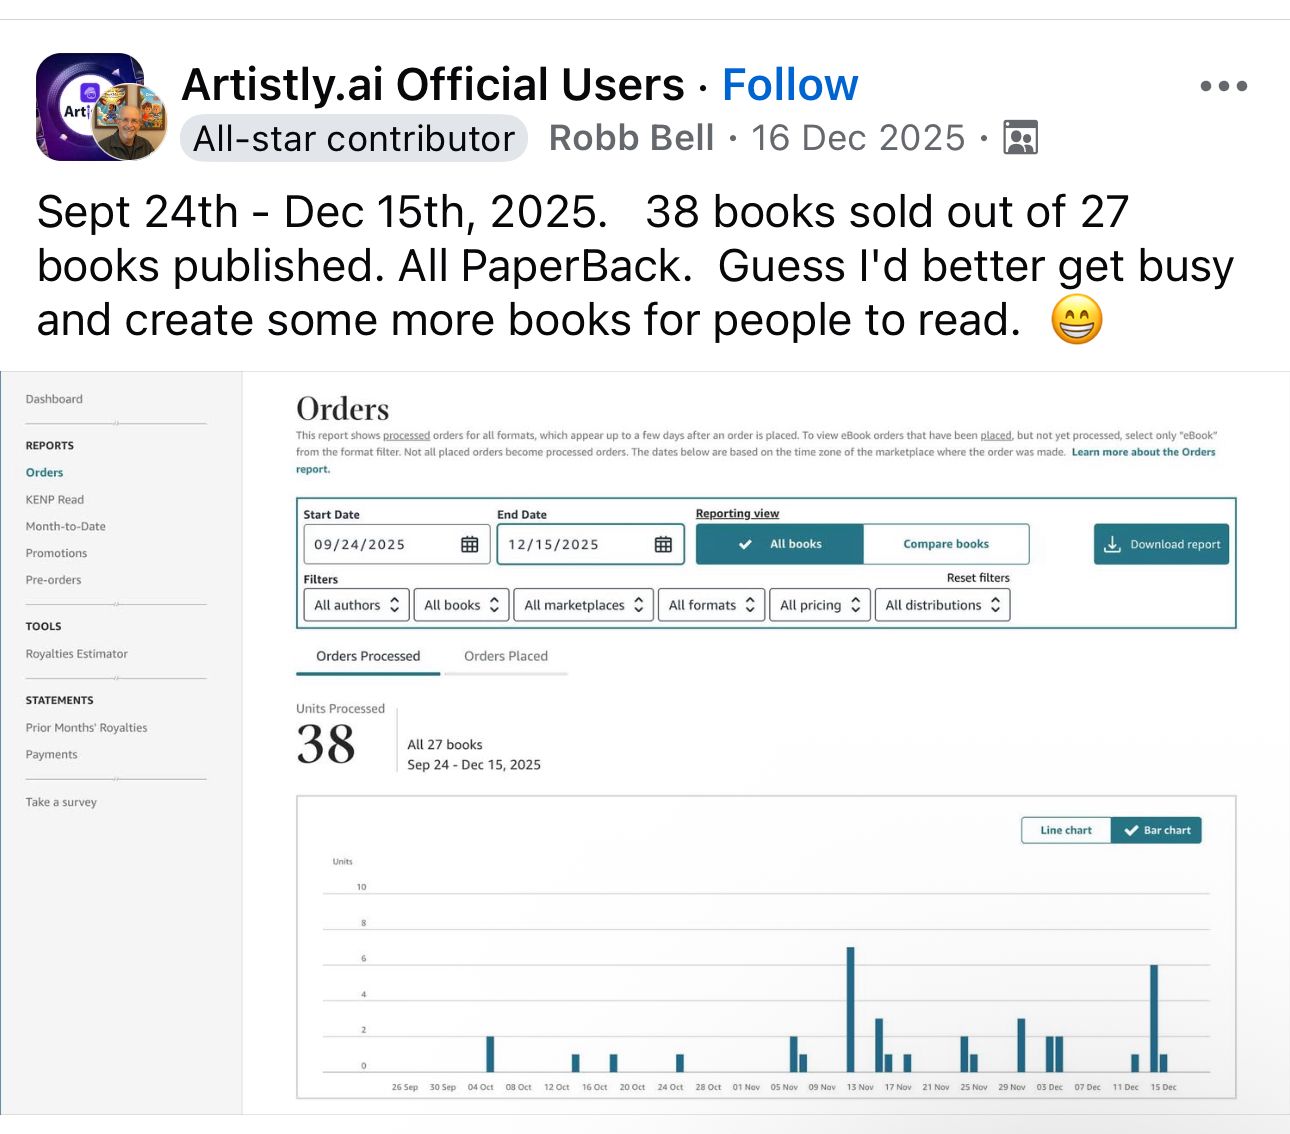Switch to the Orders Placed tab

pos(506,656)
